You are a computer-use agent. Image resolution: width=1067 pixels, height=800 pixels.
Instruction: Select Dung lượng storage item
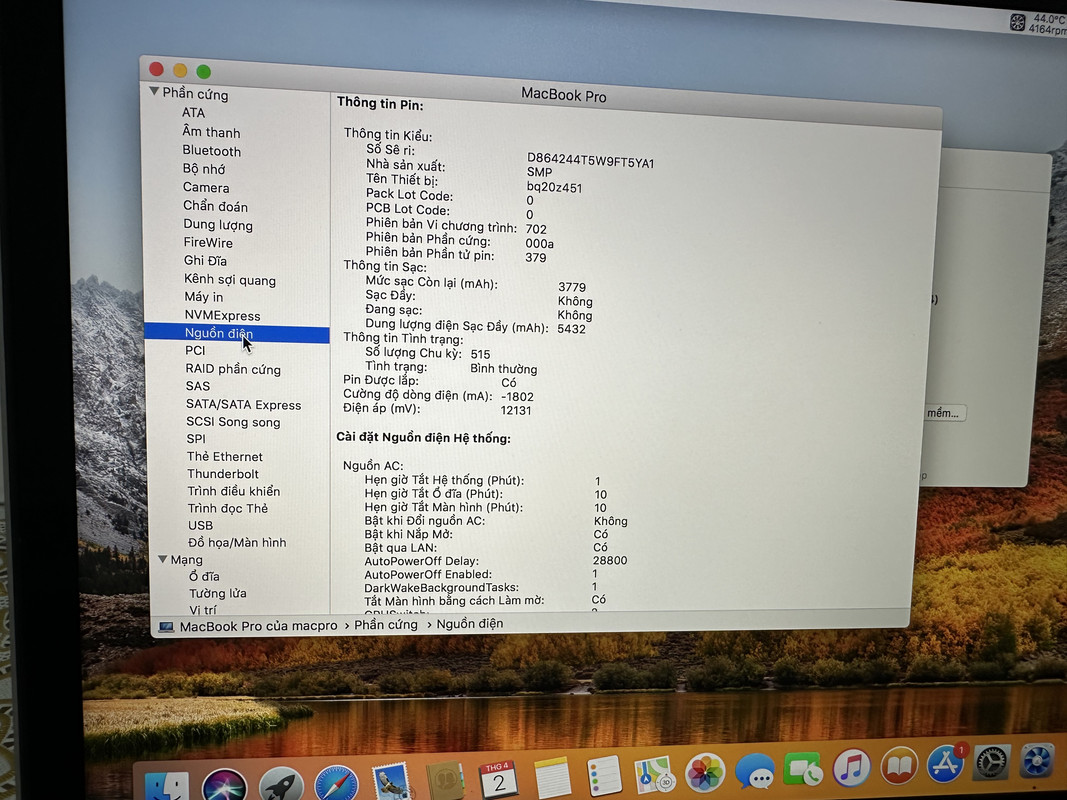click(x=218, y=225)
